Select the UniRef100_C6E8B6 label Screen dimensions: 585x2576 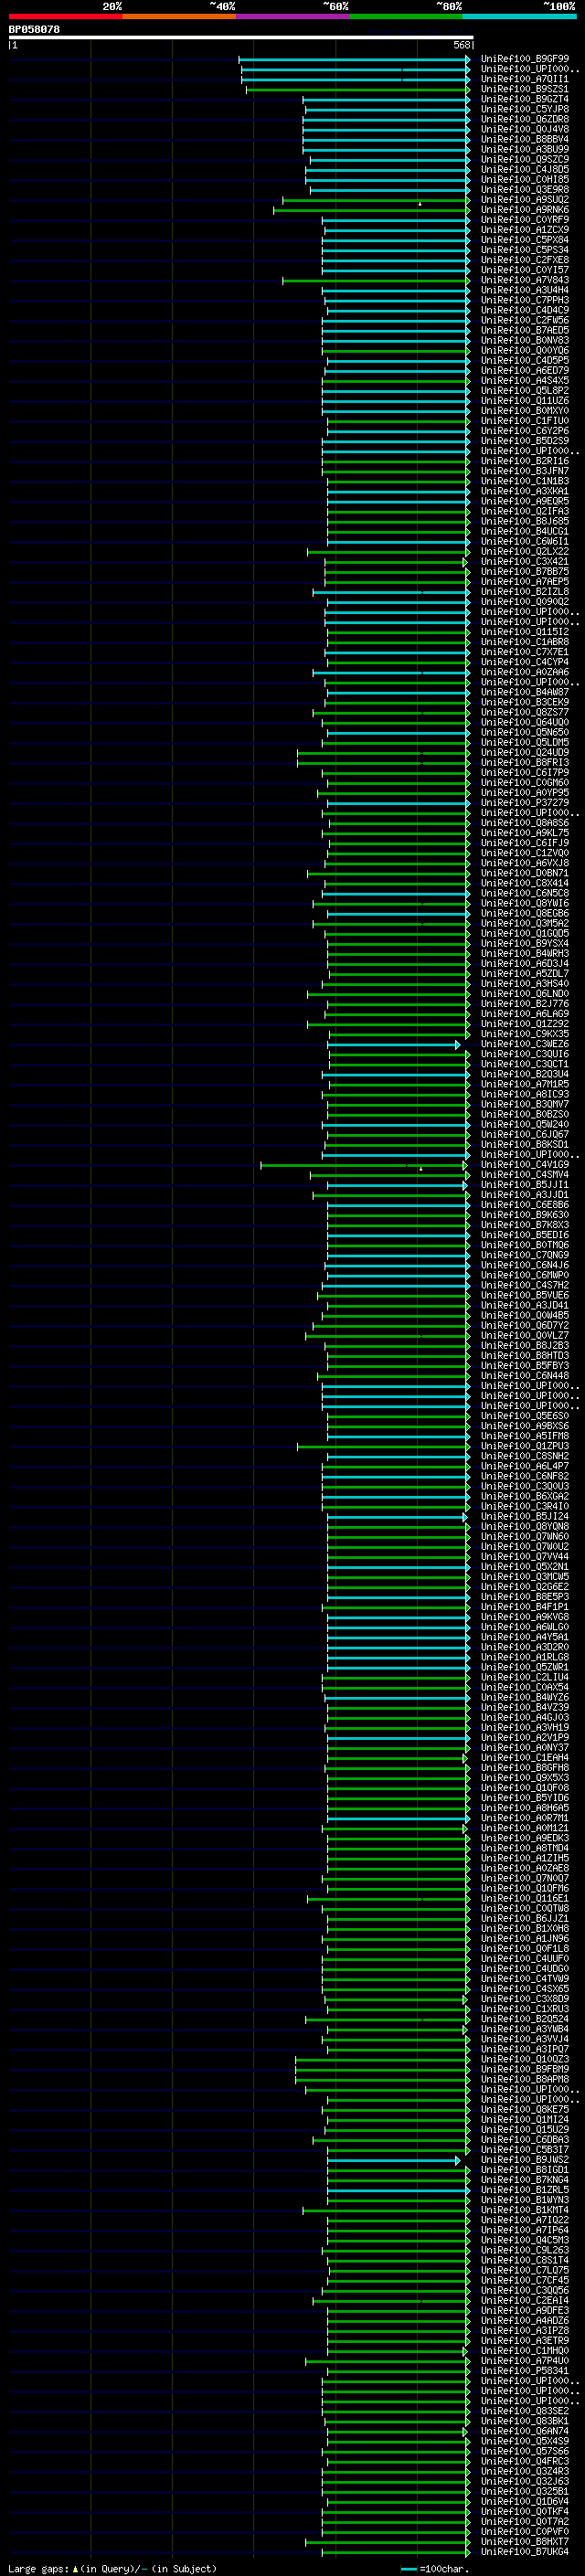pos(525,1204)
